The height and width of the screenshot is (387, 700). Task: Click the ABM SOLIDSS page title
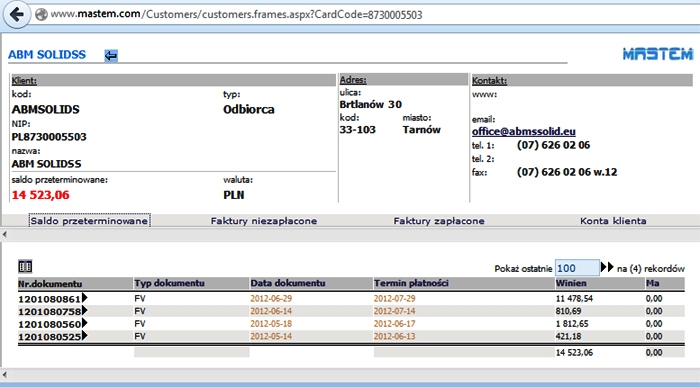coord(47,54)
